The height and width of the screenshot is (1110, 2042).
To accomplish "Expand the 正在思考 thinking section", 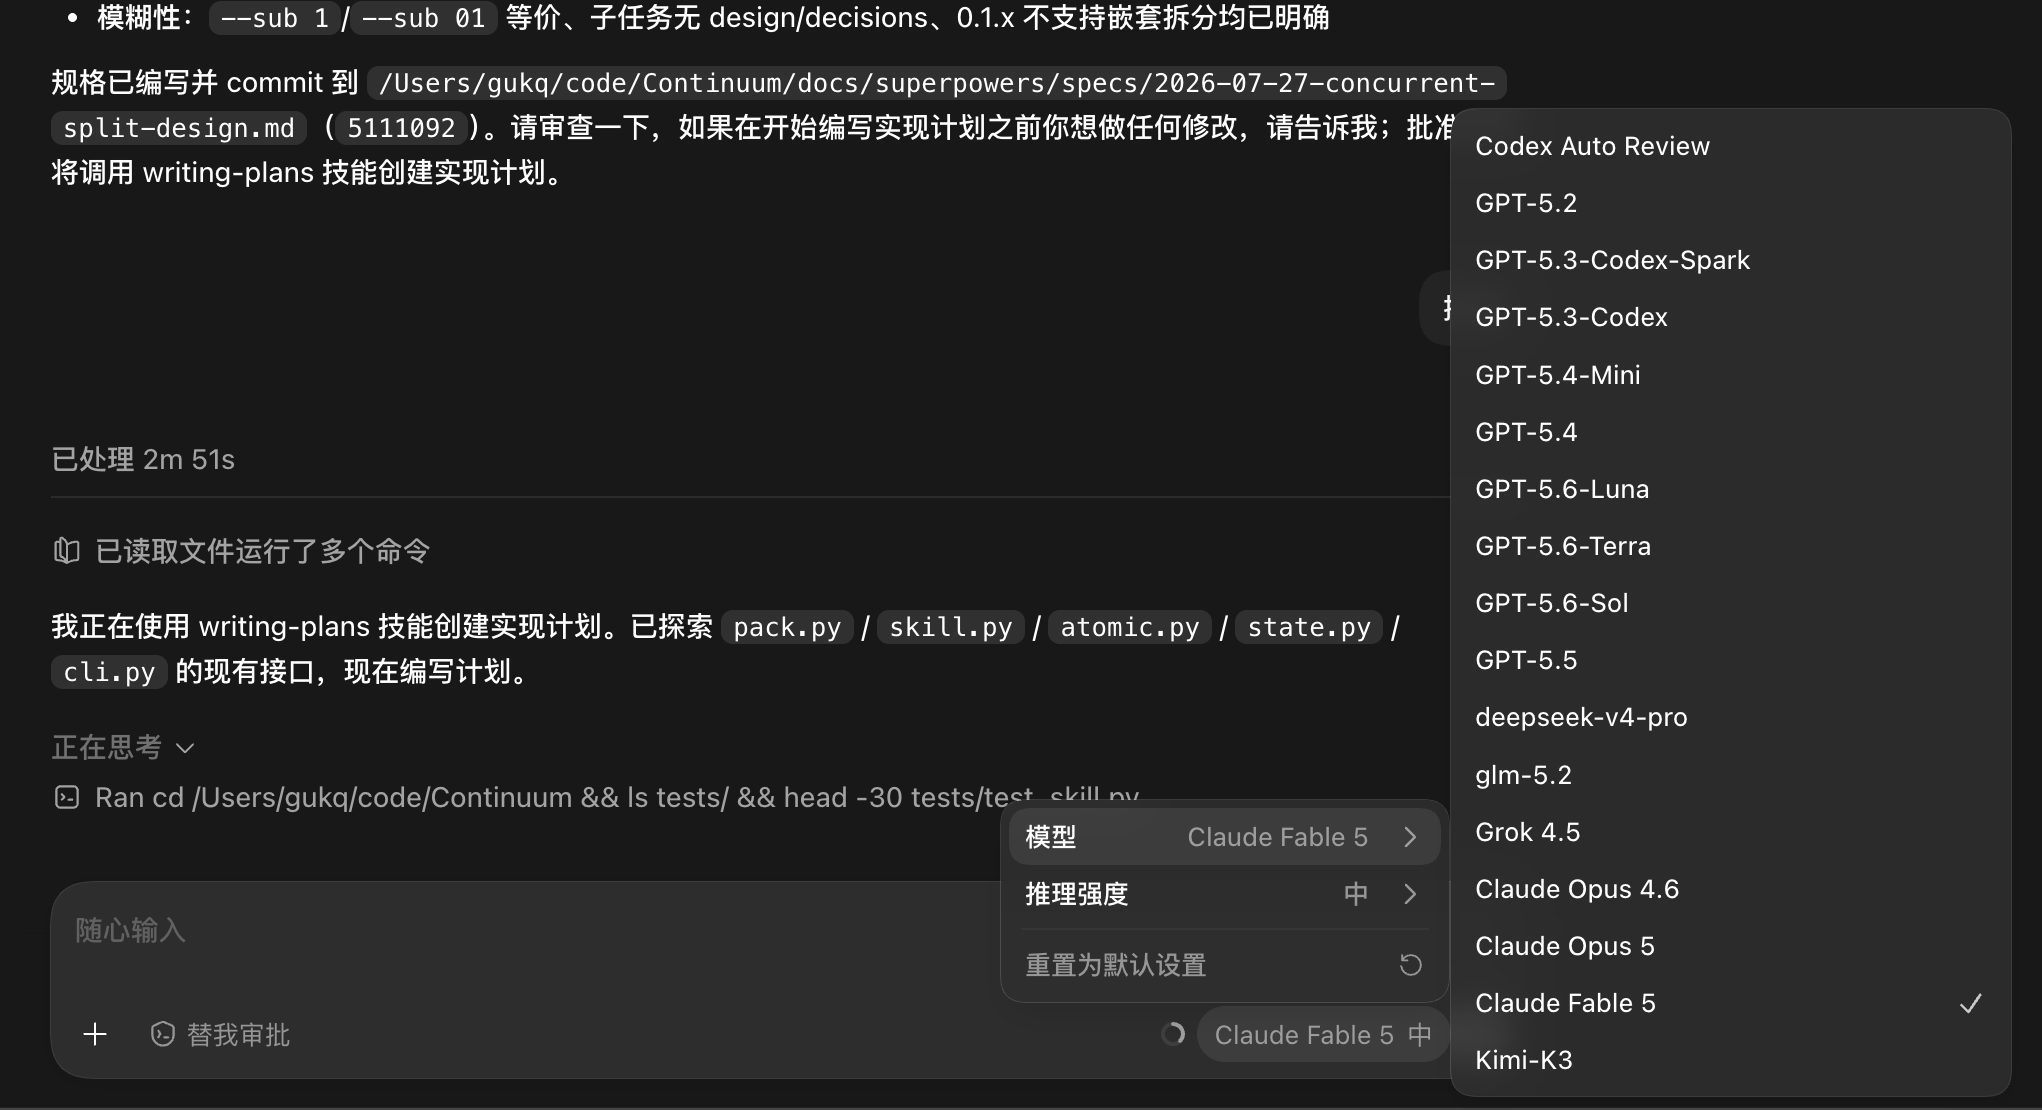I will coord(123,747).
